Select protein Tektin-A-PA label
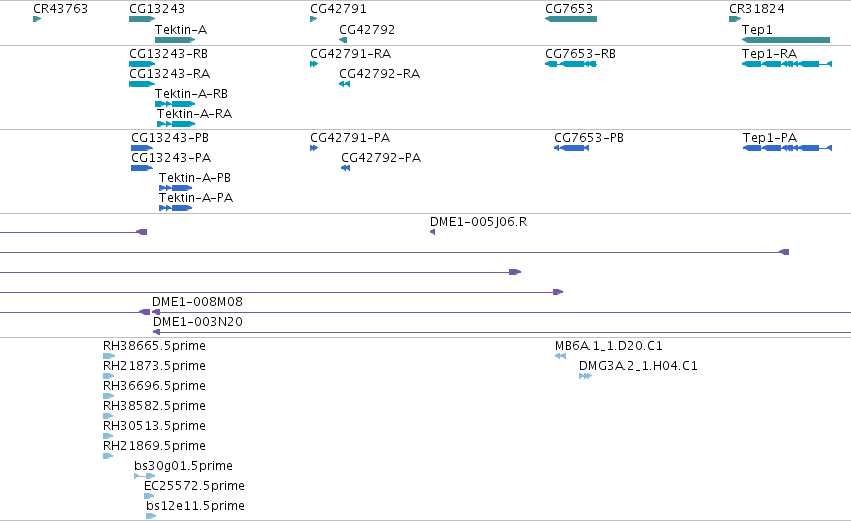The image size is (851, 521). pyautogui.click(x=196, y=198)
